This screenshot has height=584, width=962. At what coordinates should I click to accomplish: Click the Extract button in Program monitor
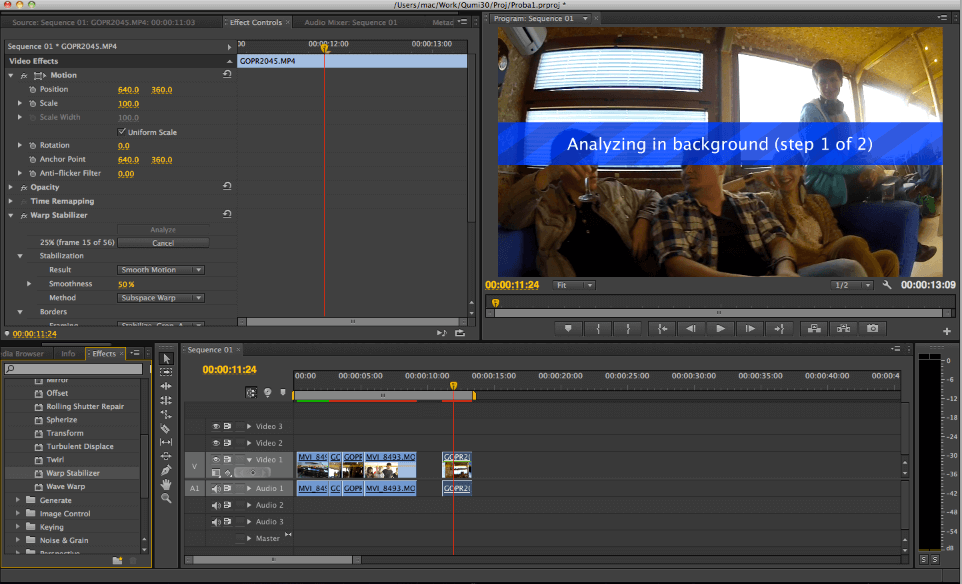click(844, 329)
